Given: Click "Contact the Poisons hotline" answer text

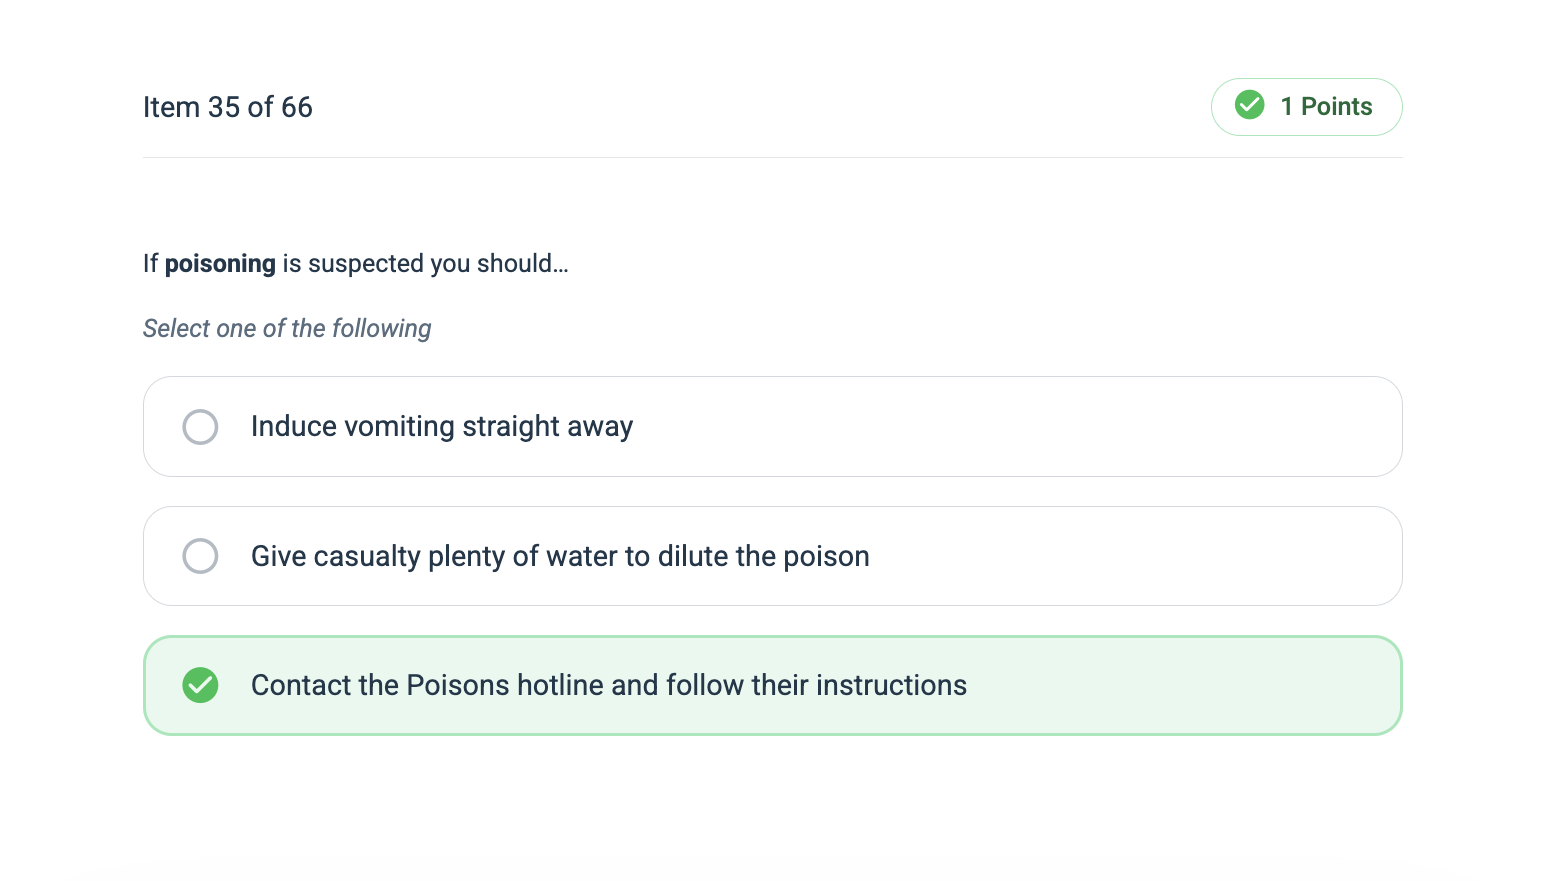Looking at the screenshot, I should (608, 685).
